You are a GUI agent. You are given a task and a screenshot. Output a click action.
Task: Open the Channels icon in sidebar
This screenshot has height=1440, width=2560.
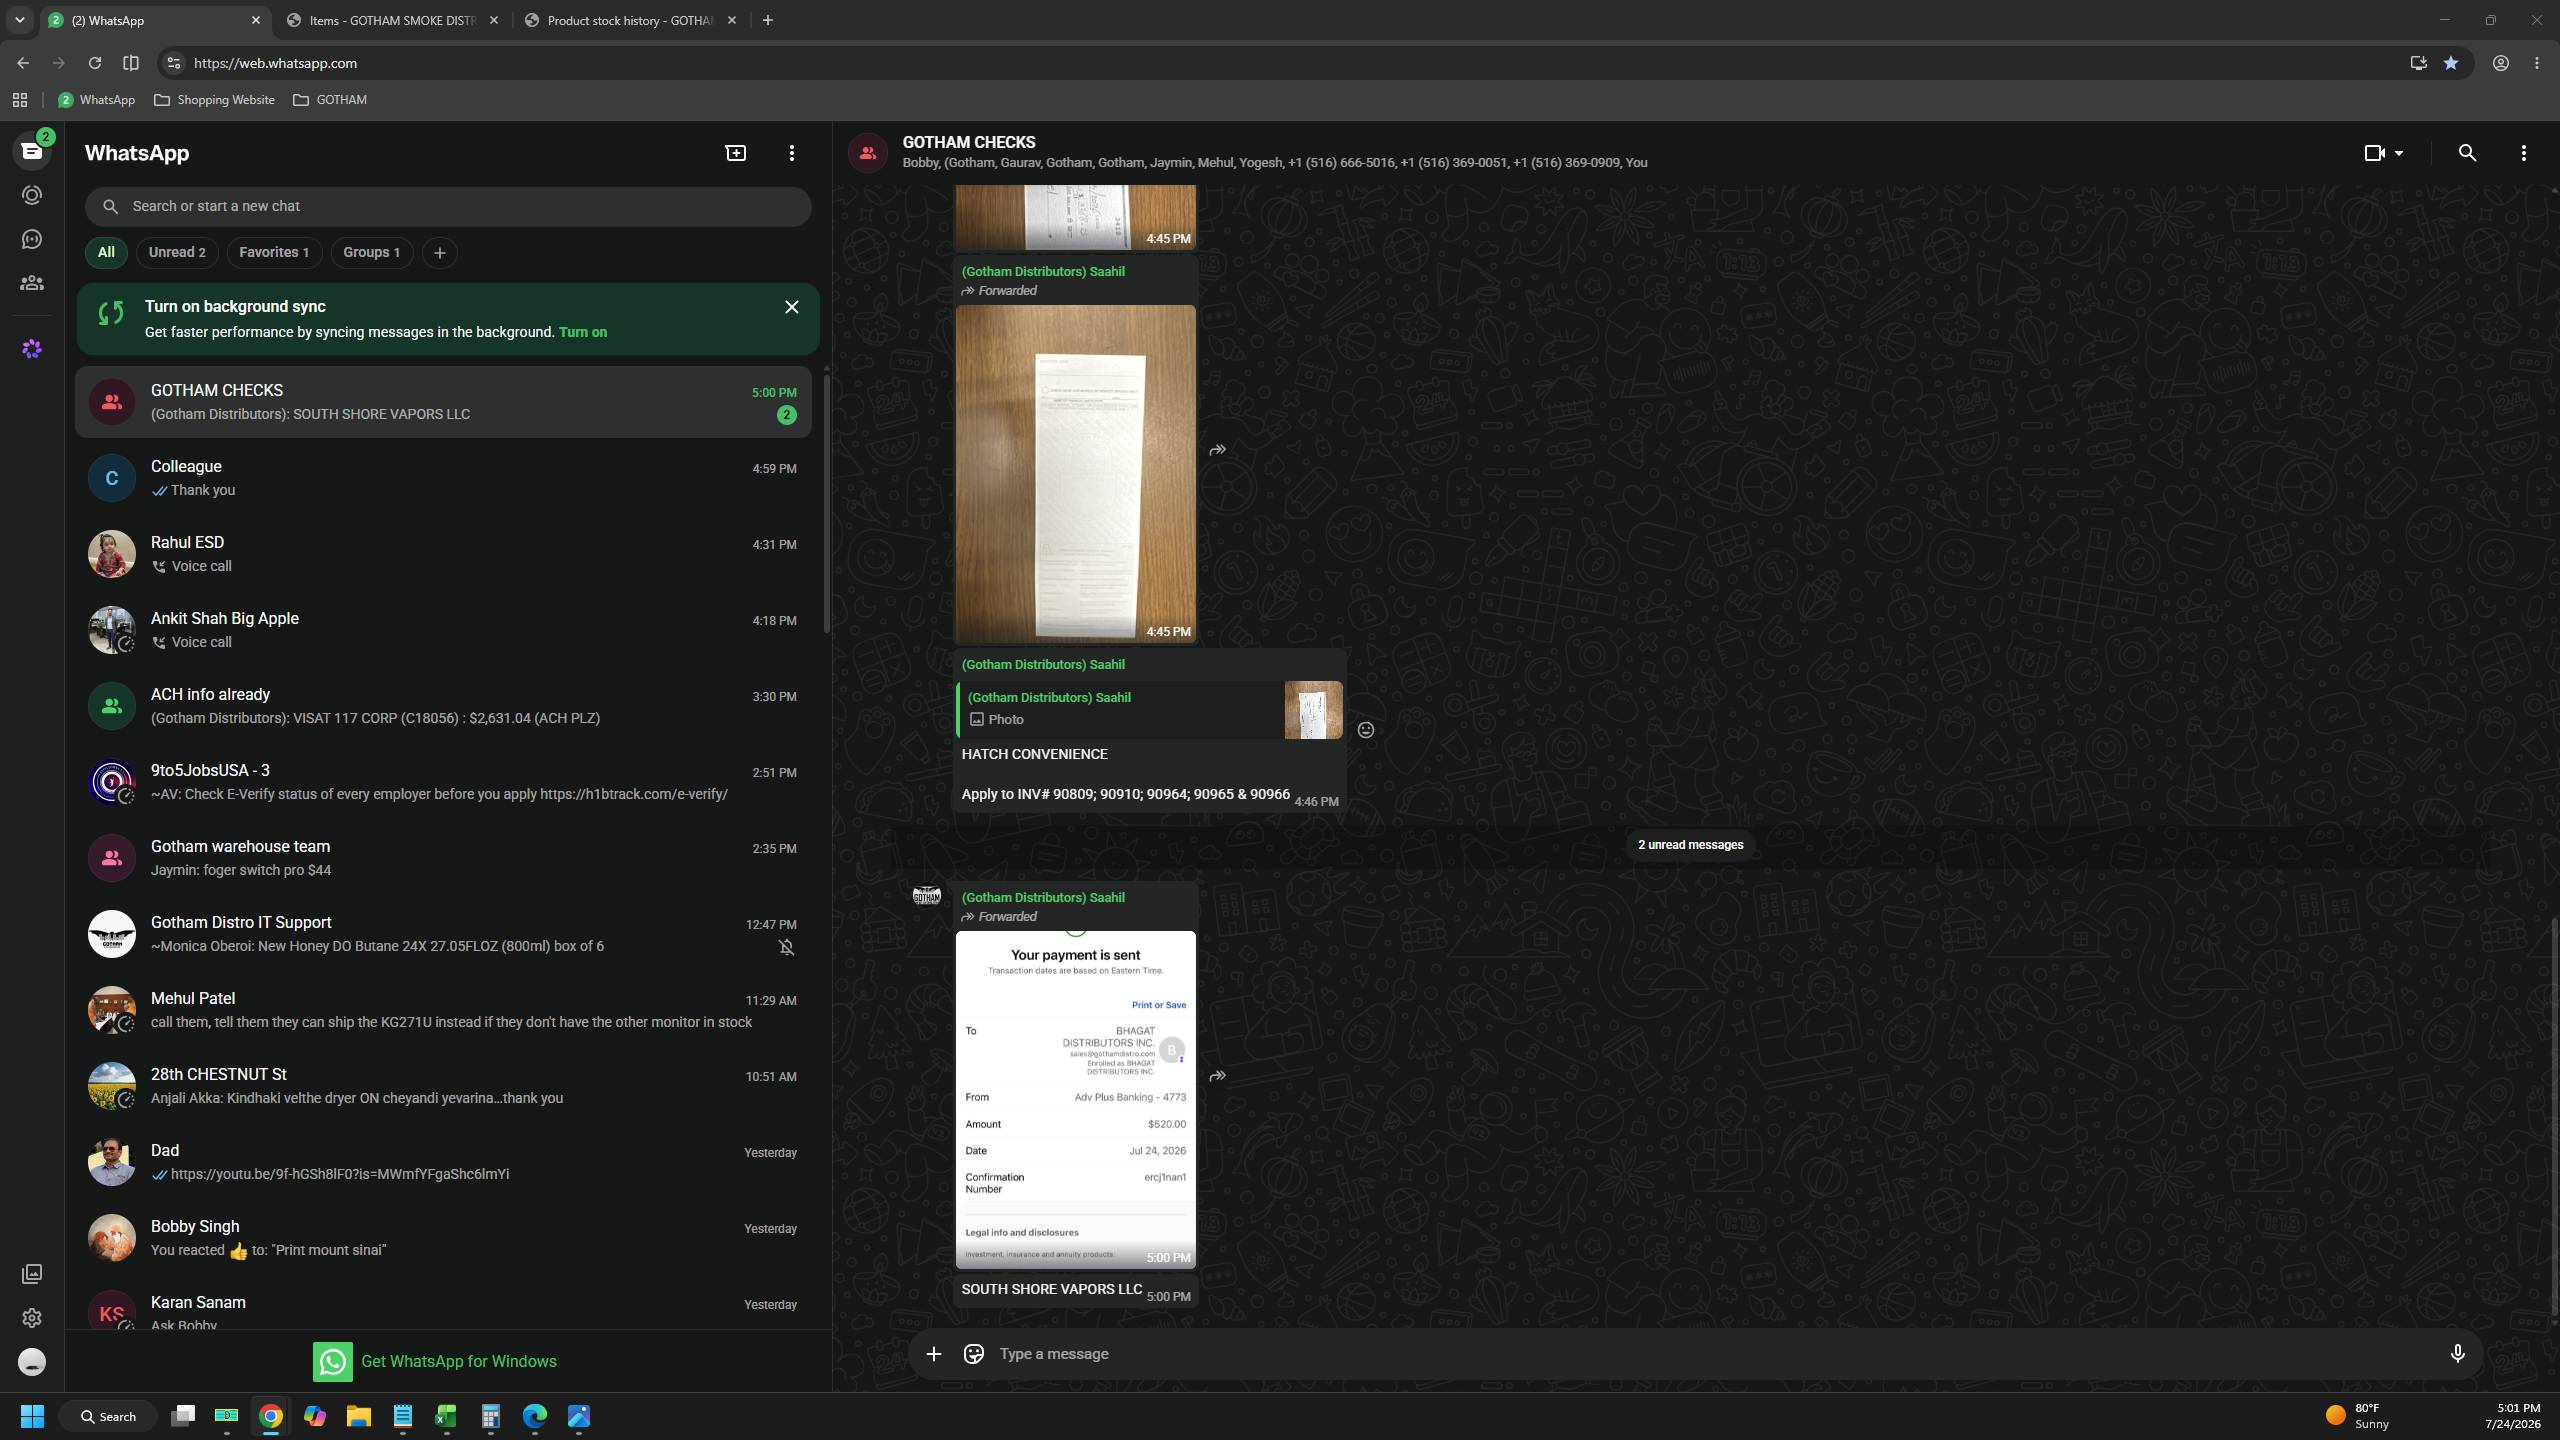pos(32,239)
